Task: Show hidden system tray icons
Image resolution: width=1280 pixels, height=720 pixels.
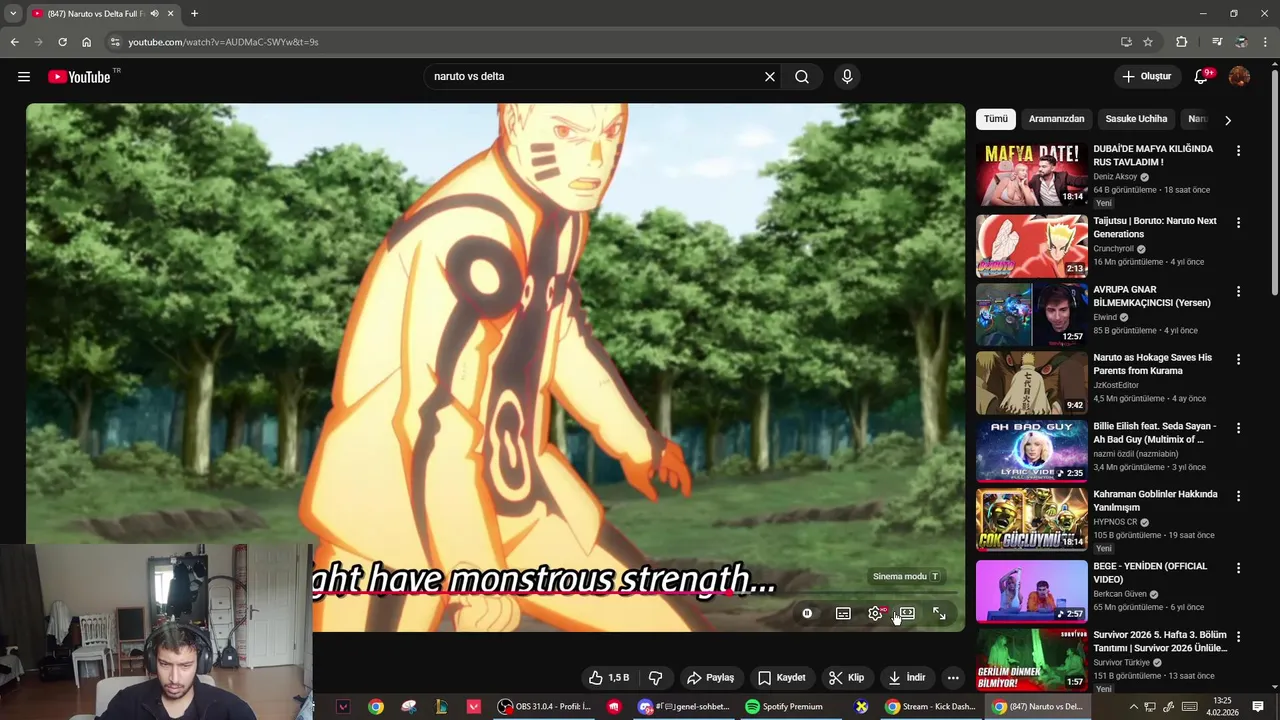Action: [x=1133, y=707]
